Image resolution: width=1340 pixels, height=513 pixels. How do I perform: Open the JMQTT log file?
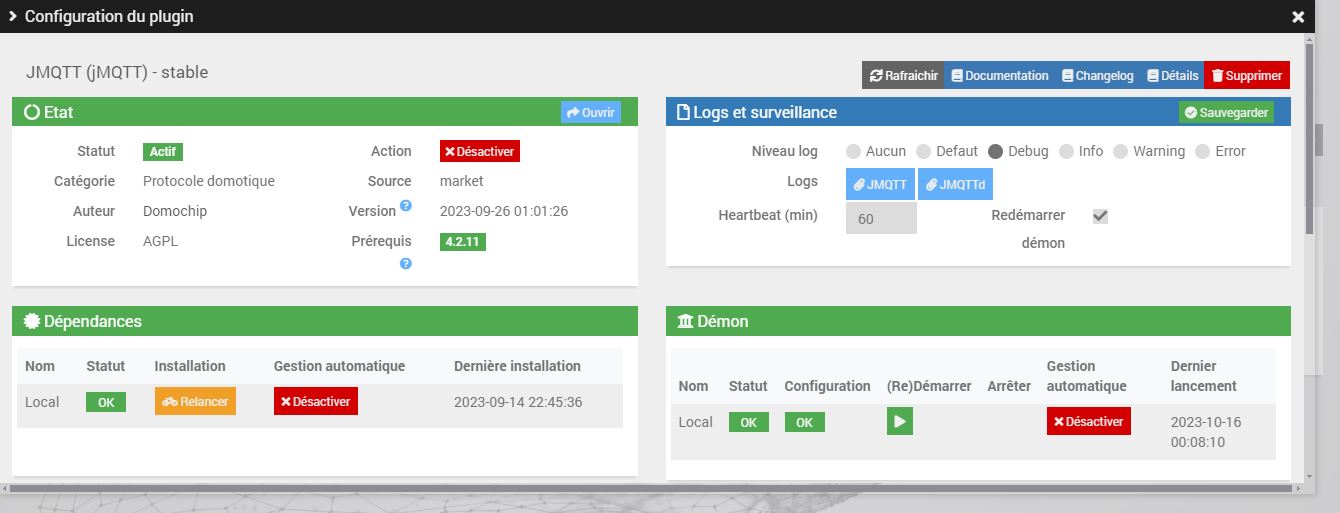coord(880,184)
